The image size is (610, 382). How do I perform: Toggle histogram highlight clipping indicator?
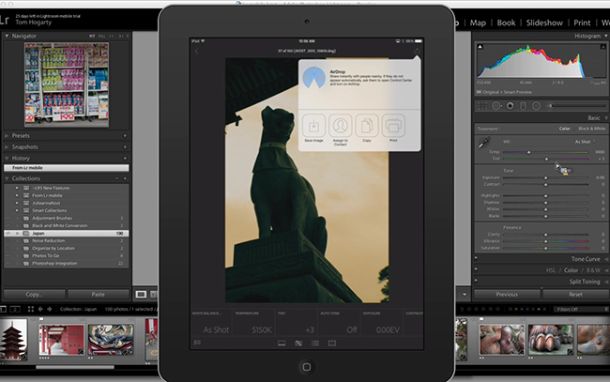tap(603, 47)
